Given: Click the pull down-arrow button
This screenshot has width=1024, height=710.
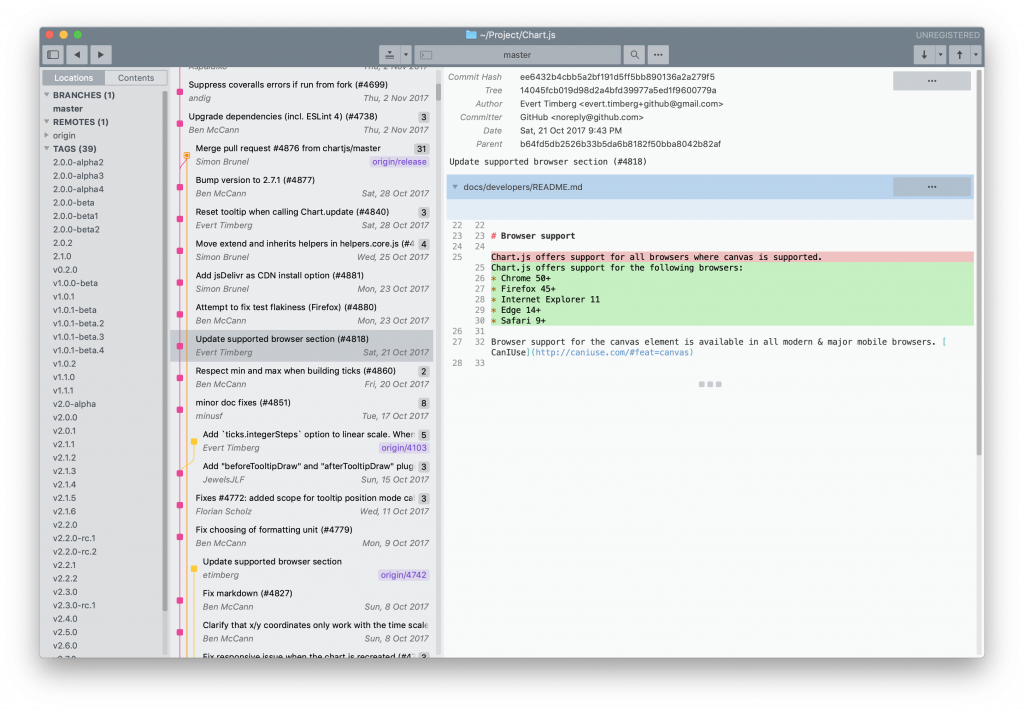Looking at the screenshot, I should [x=924, y=55].
